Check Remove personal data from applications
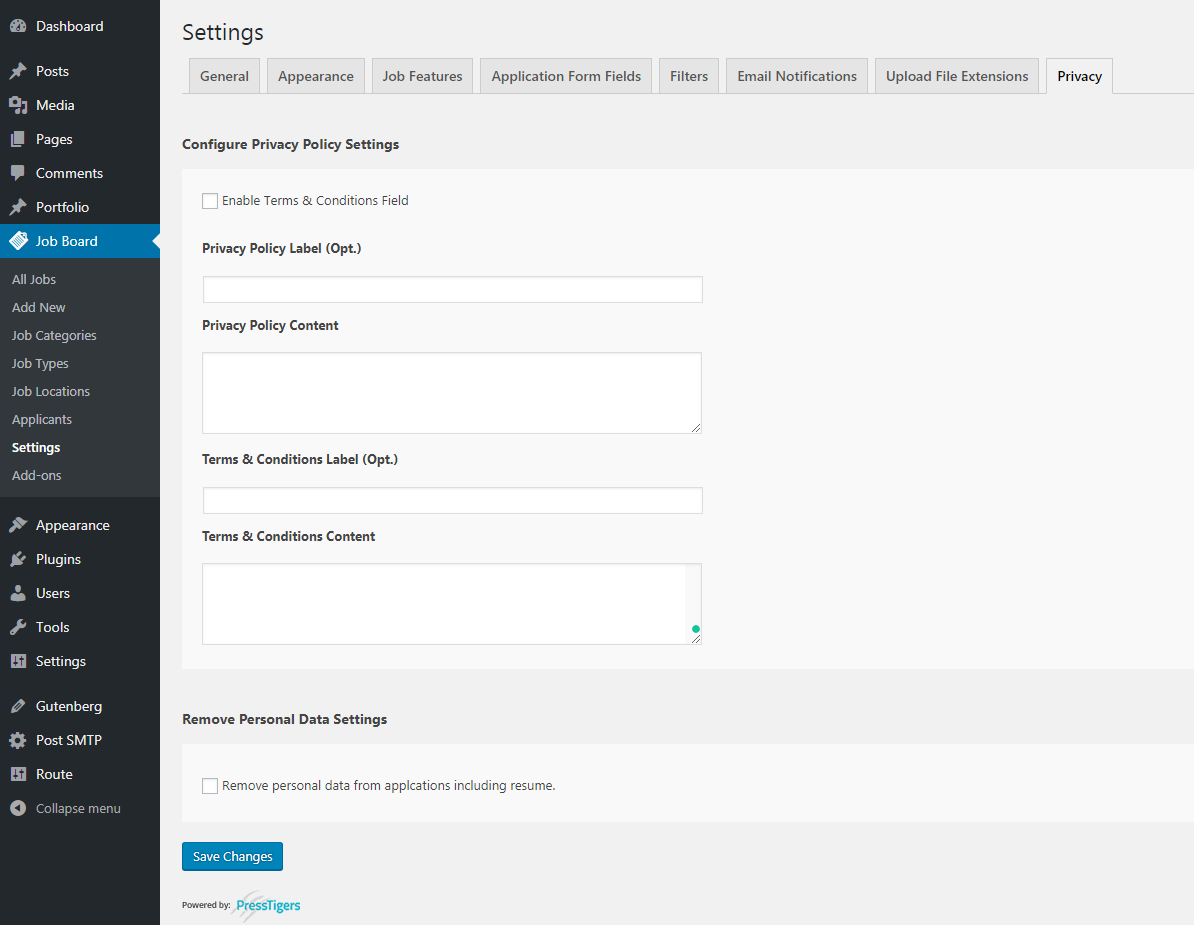The image size is (1194, 925). (x=210, y=786)
